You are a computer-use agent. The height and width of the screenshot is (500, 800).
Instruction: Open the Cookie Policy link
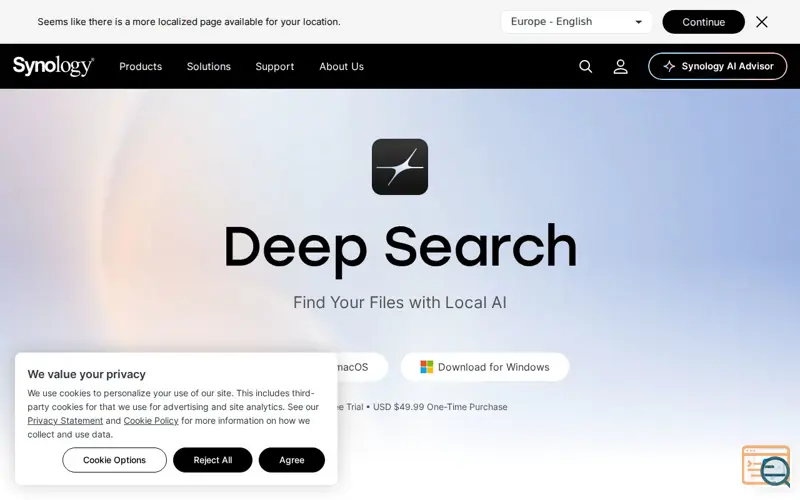tap(151, 421)
